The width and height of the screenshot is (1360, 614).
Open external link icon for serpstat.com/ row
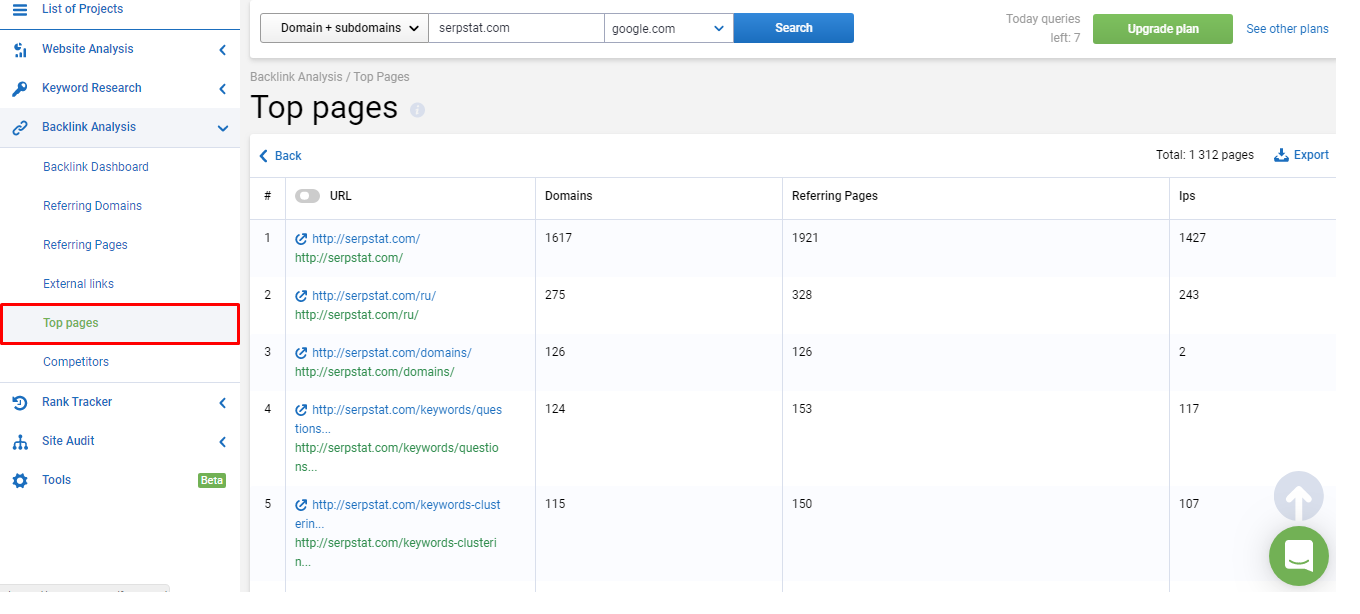(301, 239)
